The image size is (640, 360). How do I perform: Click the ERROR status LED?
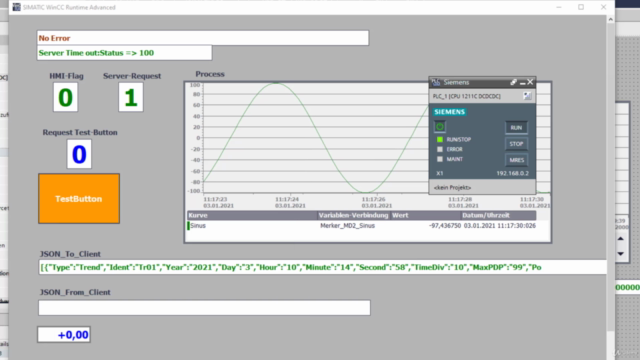[x=440, y=149]
